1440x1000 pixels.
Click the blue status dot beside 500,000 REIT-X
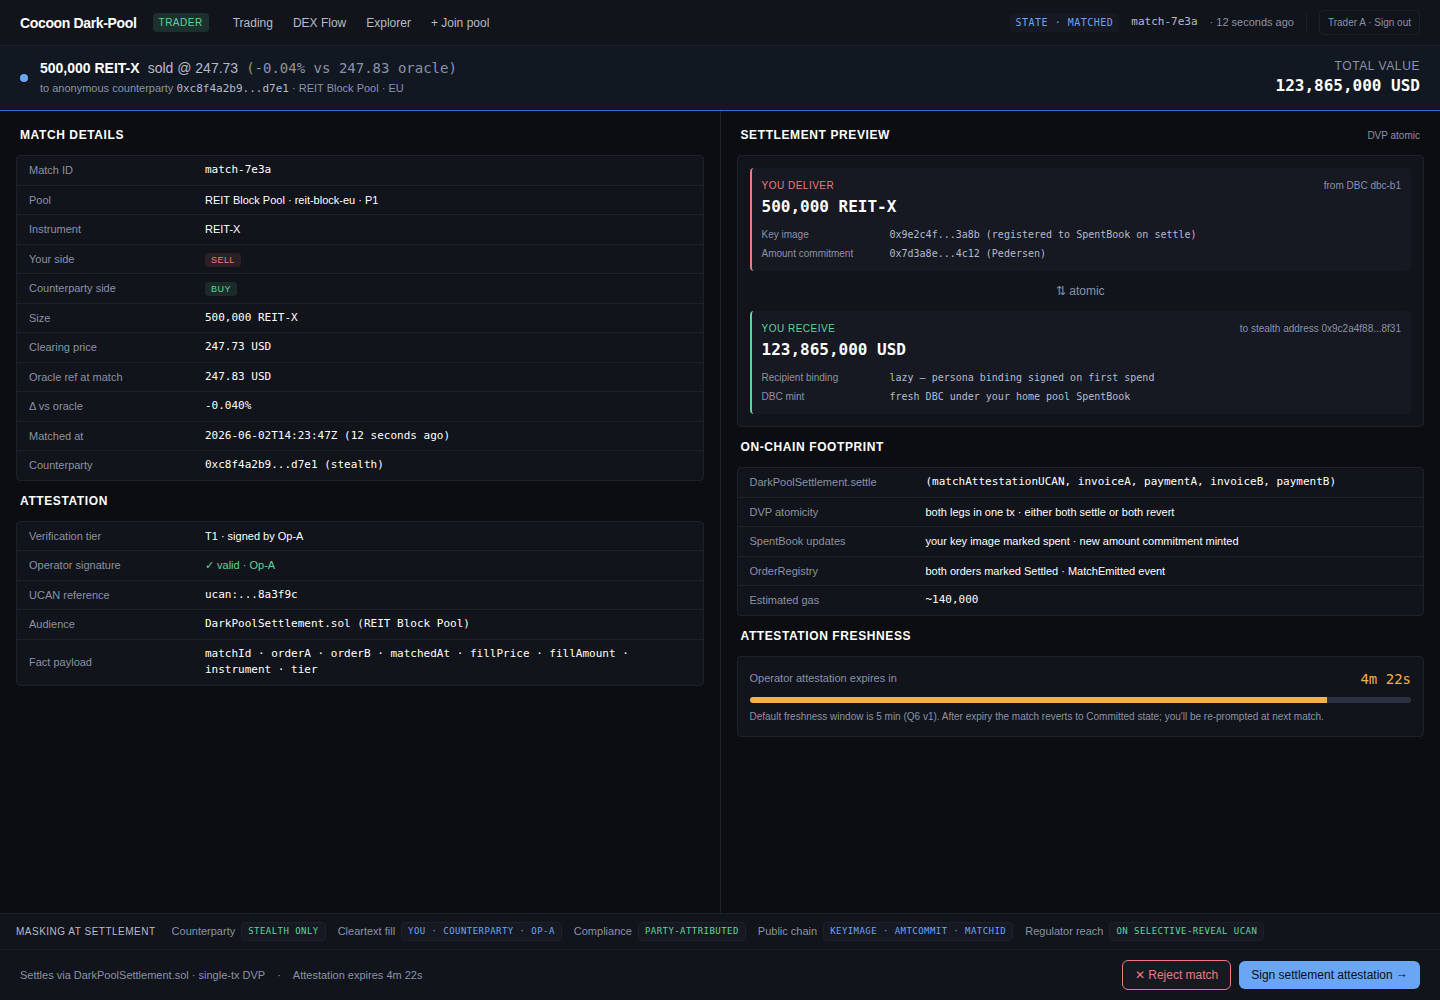tap(24, 77)
